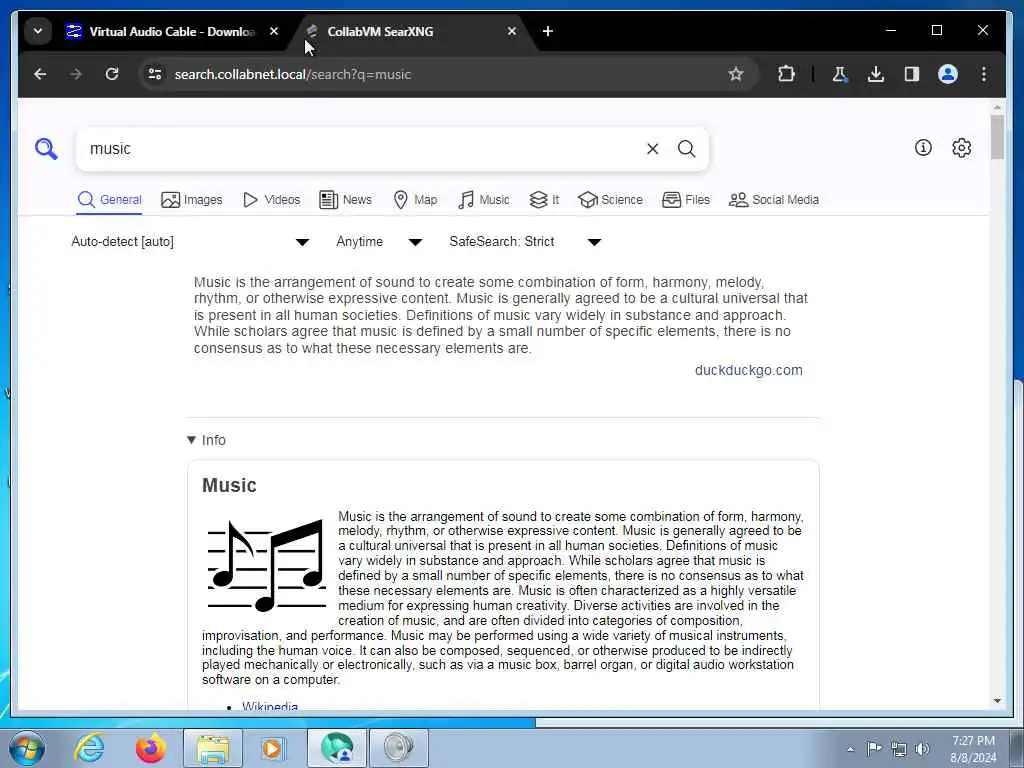
Task: Open Windows Explorer folder in taskbar
Action: [x=212, y=748]
